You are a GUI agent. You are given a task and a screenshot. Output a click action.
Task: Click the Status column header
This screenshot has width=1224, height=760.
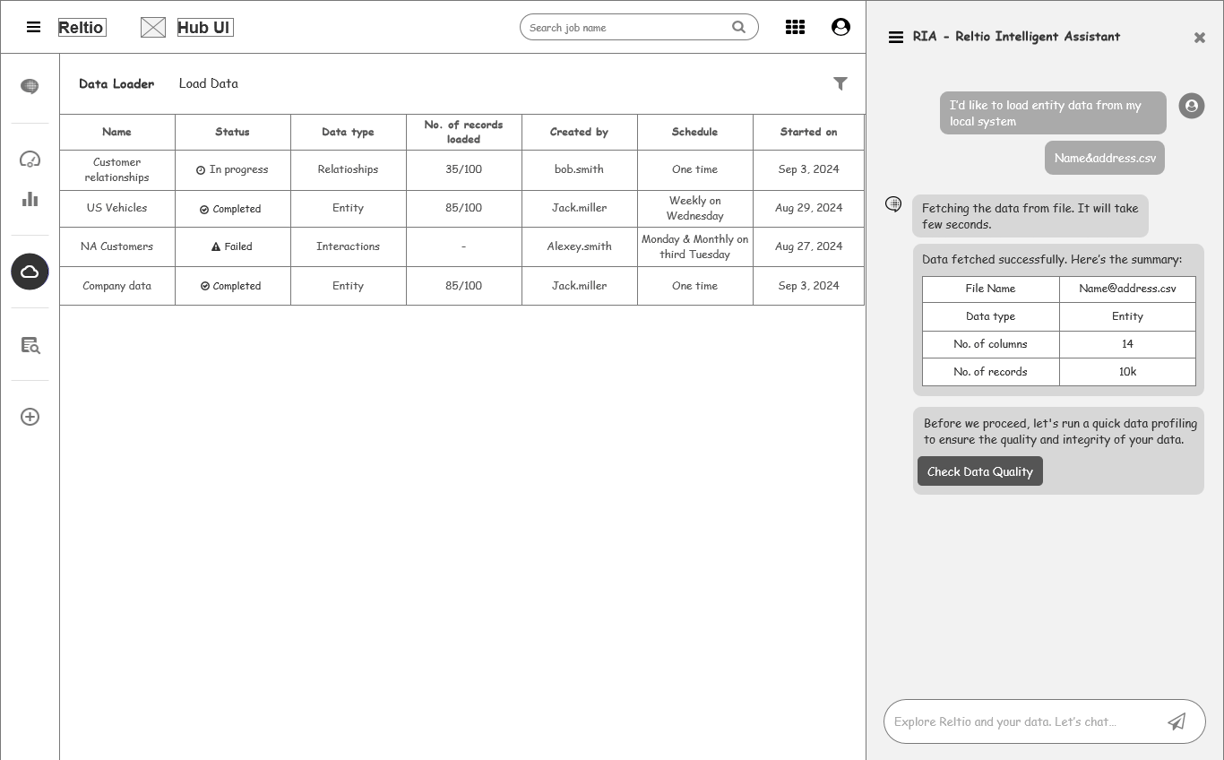[x=233, y=132]
